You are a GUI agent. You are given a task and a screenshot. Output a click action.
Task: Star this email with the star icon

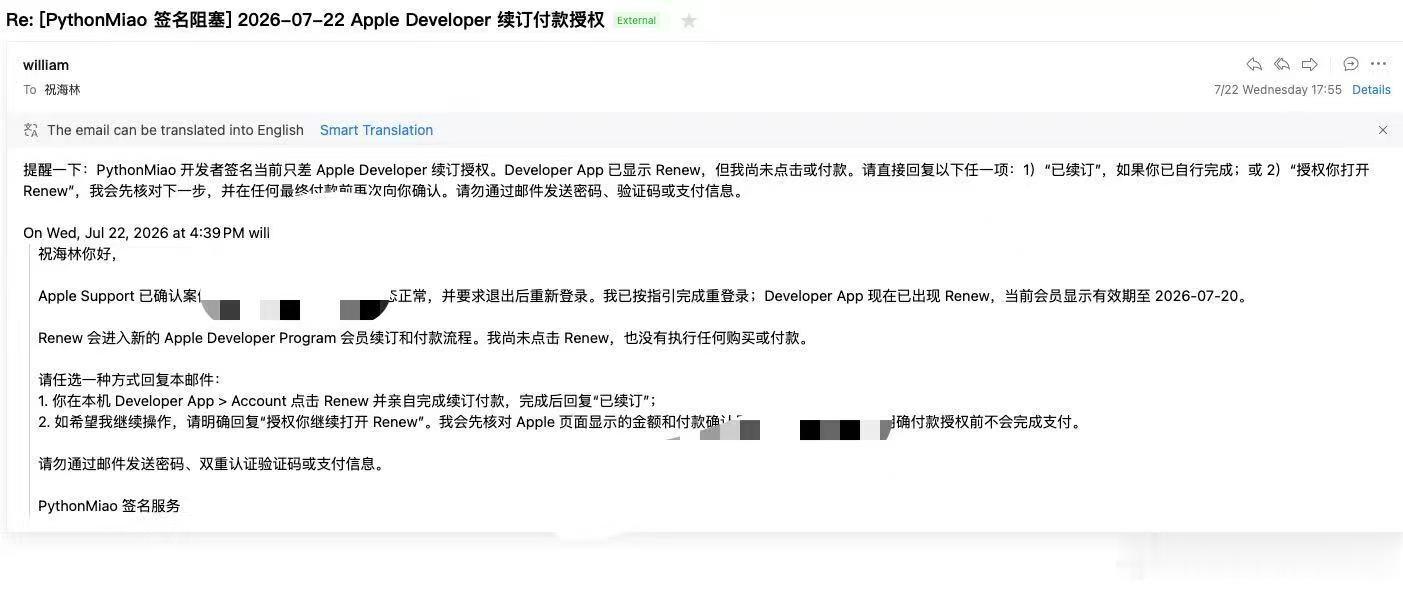(x=689, y=20)
